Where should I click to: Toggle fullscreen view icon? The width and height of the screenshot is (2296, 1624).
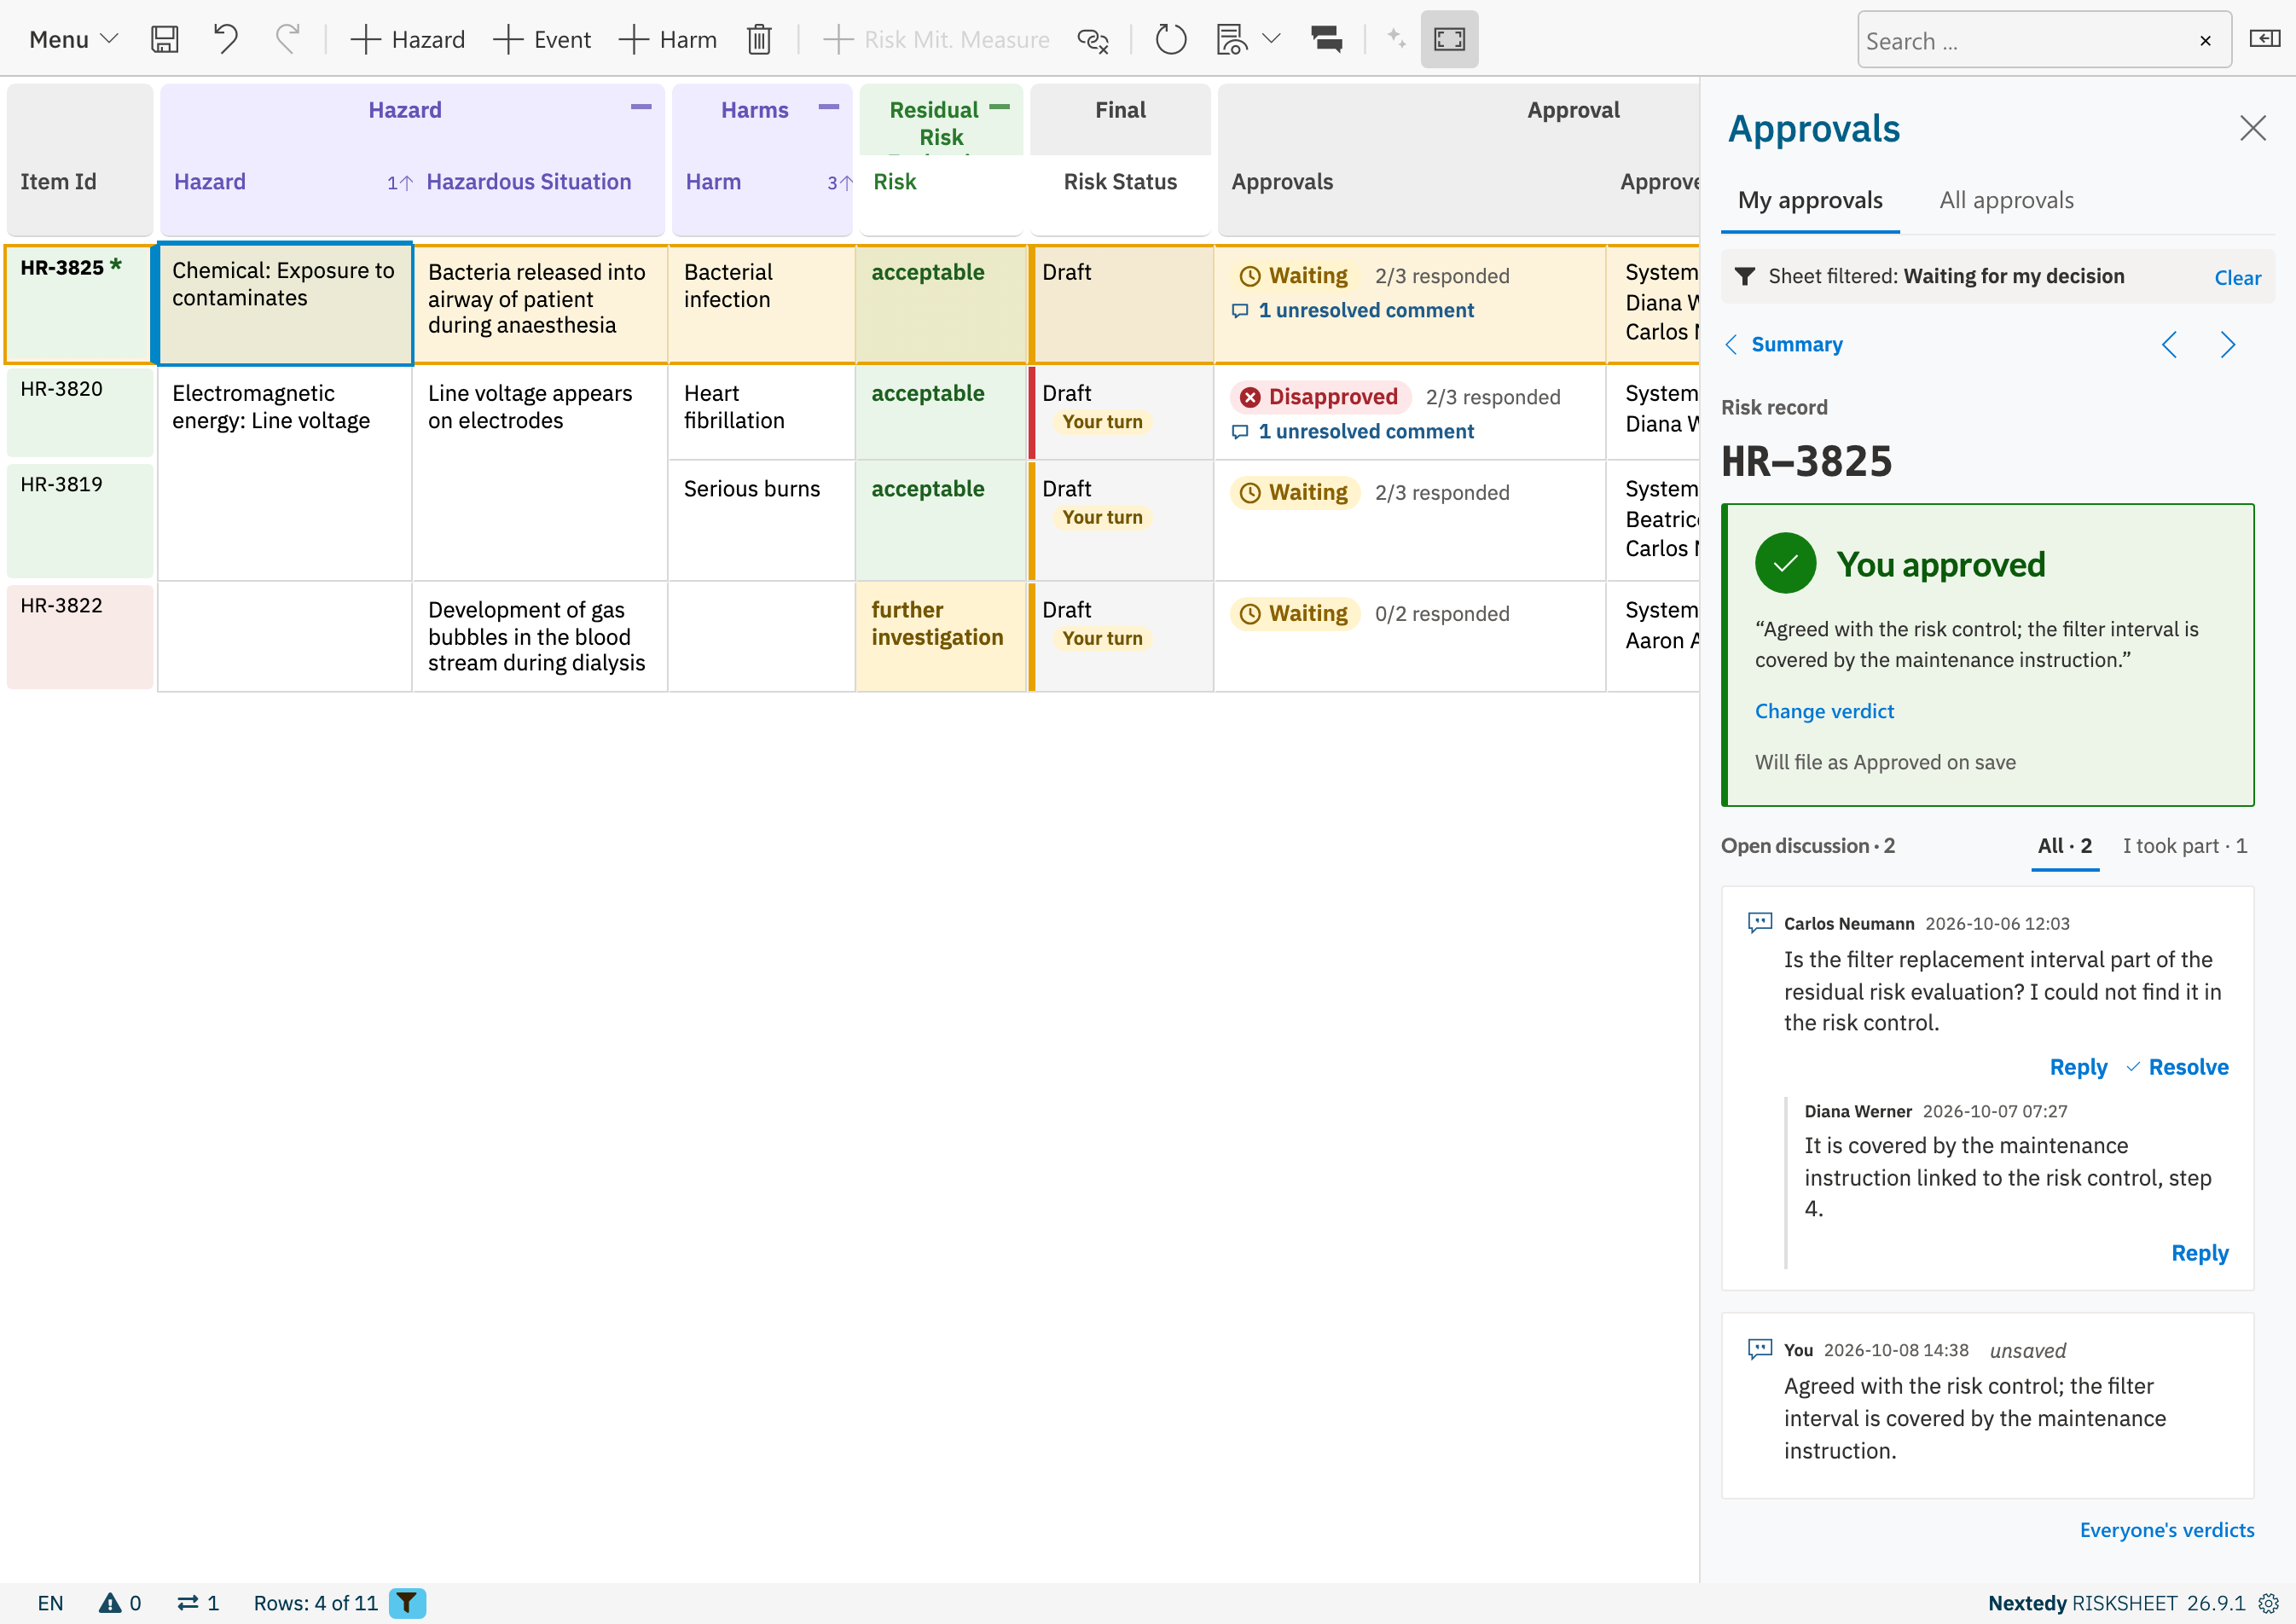click(x=1449, y=40)
